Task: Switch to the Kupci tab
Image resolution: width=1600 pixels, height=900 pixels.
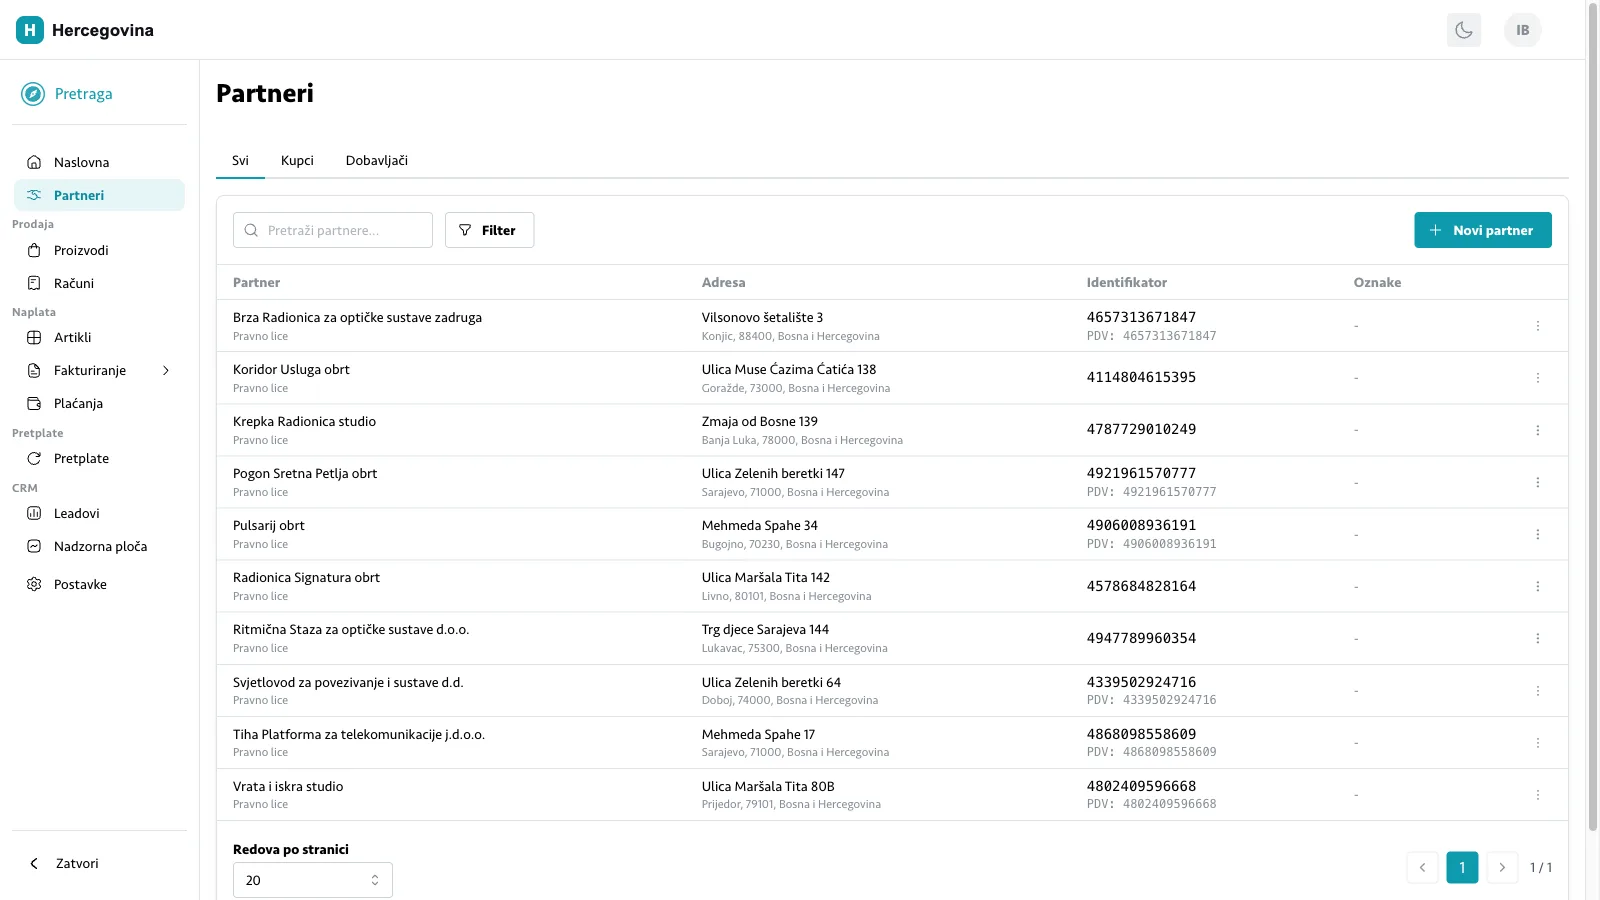Action: pos(297,160)
